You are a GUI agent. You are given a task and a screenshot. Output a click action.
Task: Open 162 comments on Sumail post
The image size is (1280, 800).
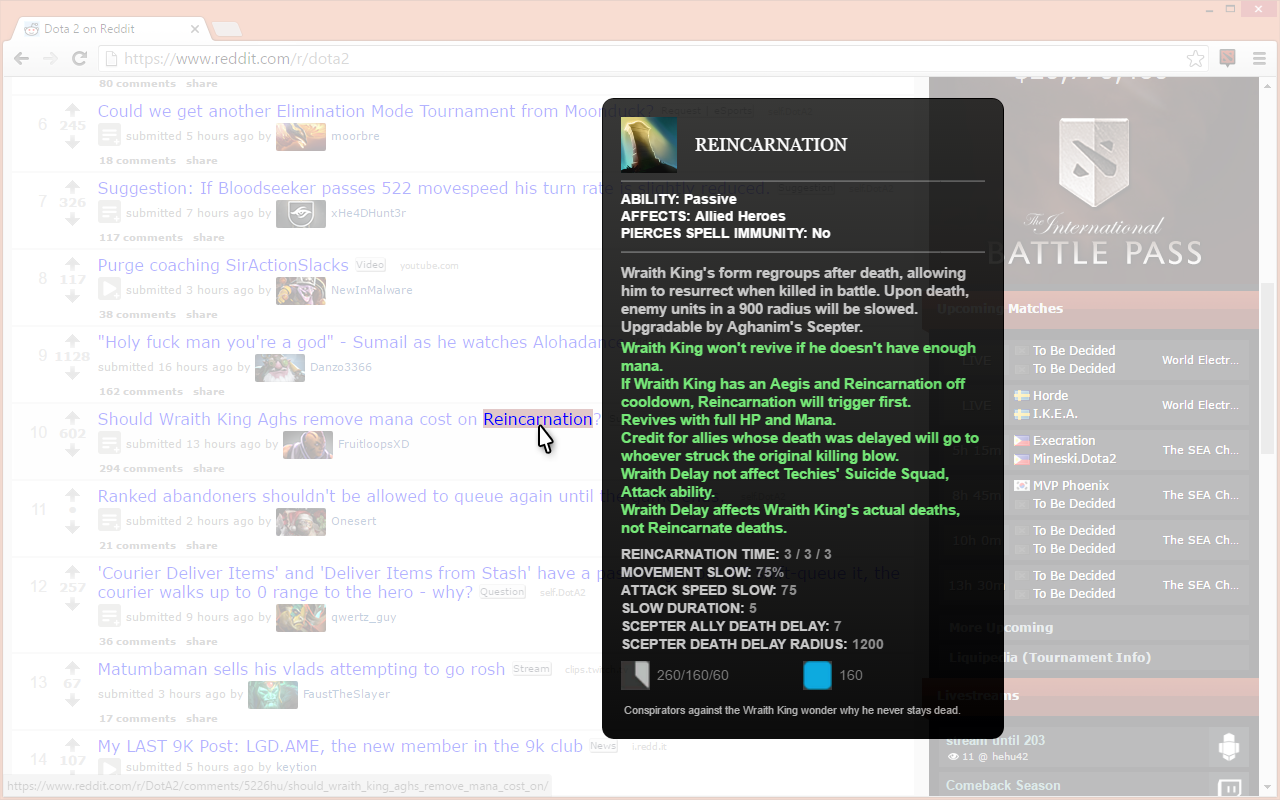pyautogui.click(x=141, y=391)
